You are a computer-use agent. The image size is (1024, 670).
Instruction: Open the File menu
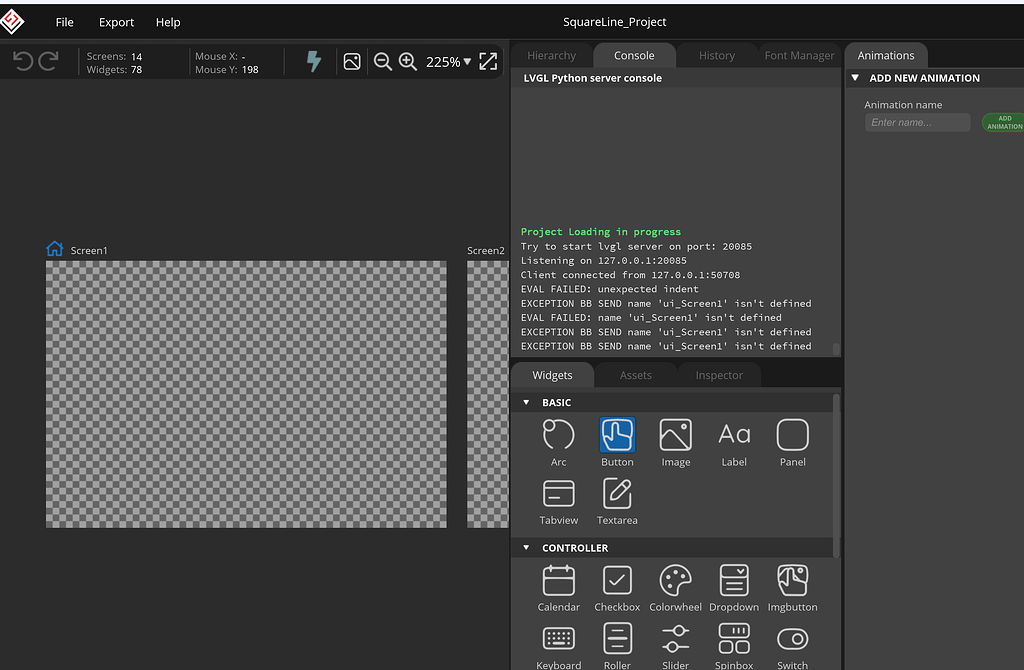click(65, 22)
